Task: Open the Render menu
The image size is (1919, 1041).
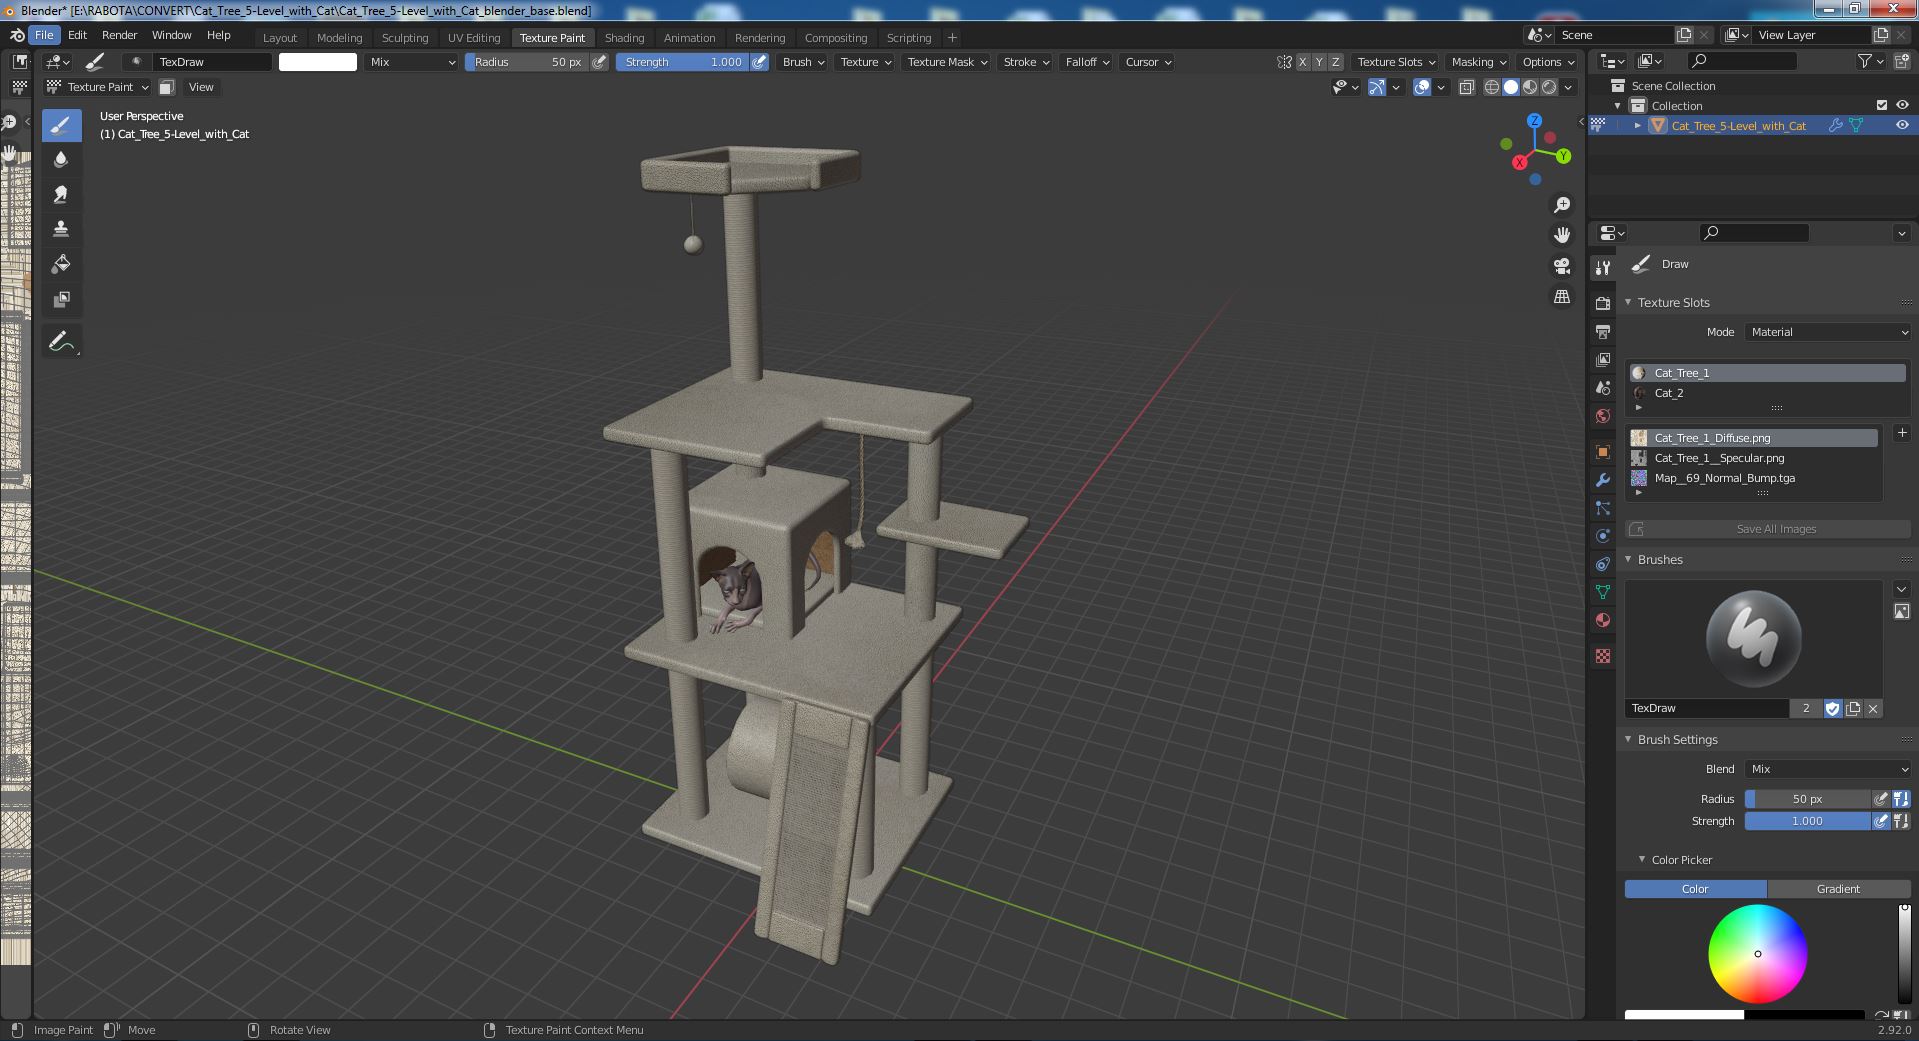Action: click(x=119, y=35)
